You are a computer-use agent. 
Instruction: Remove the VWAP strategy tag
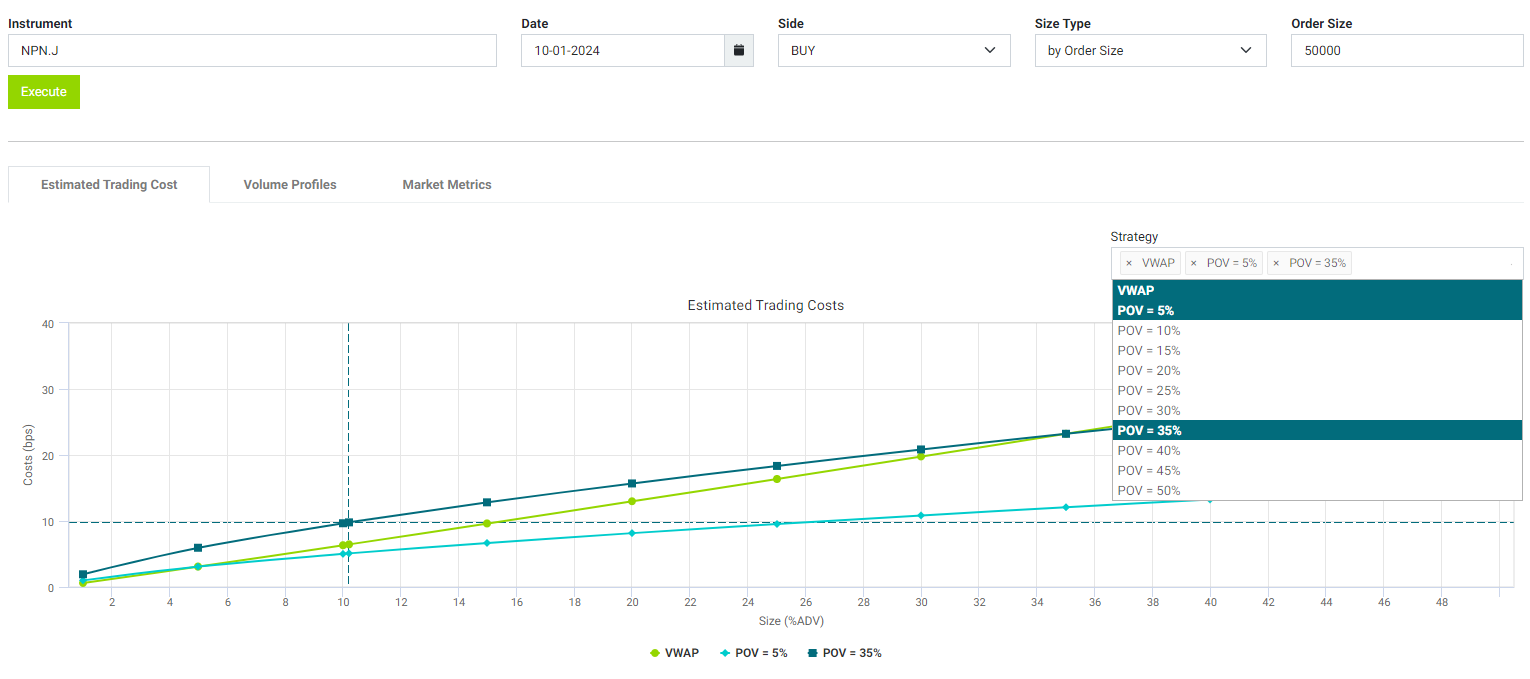[x=1129, y=263]
